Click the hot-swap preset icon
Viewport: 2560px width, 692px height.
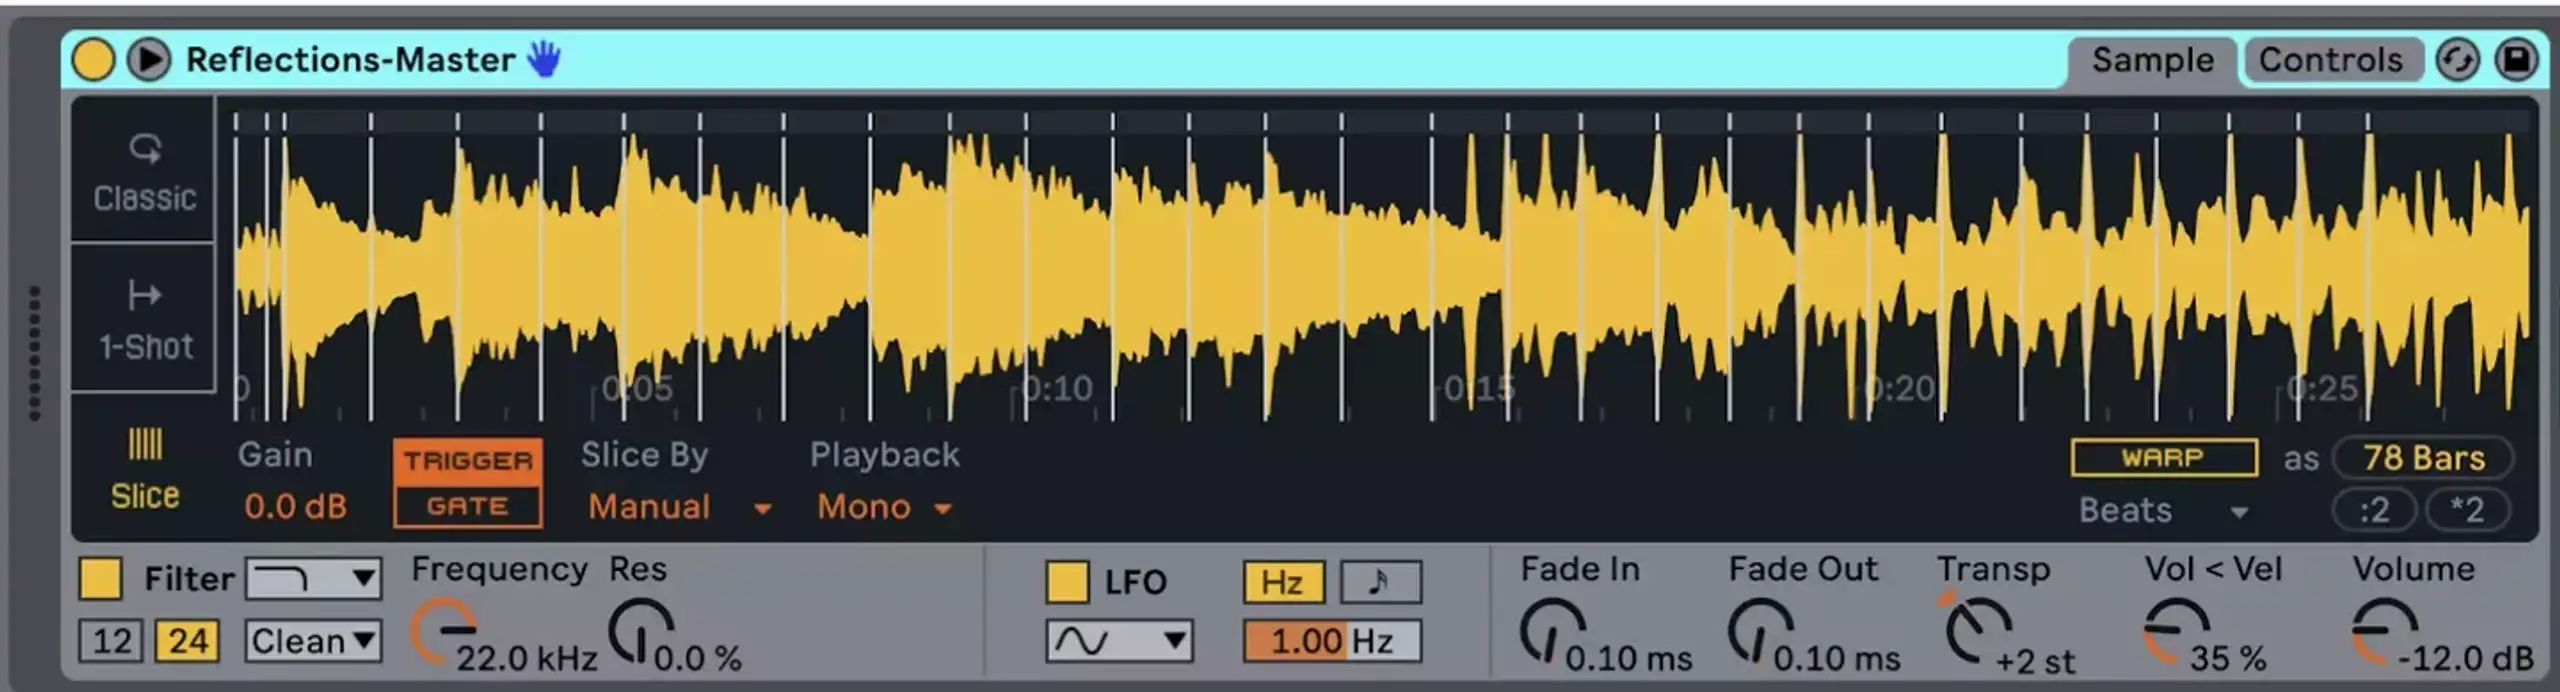2457,60
